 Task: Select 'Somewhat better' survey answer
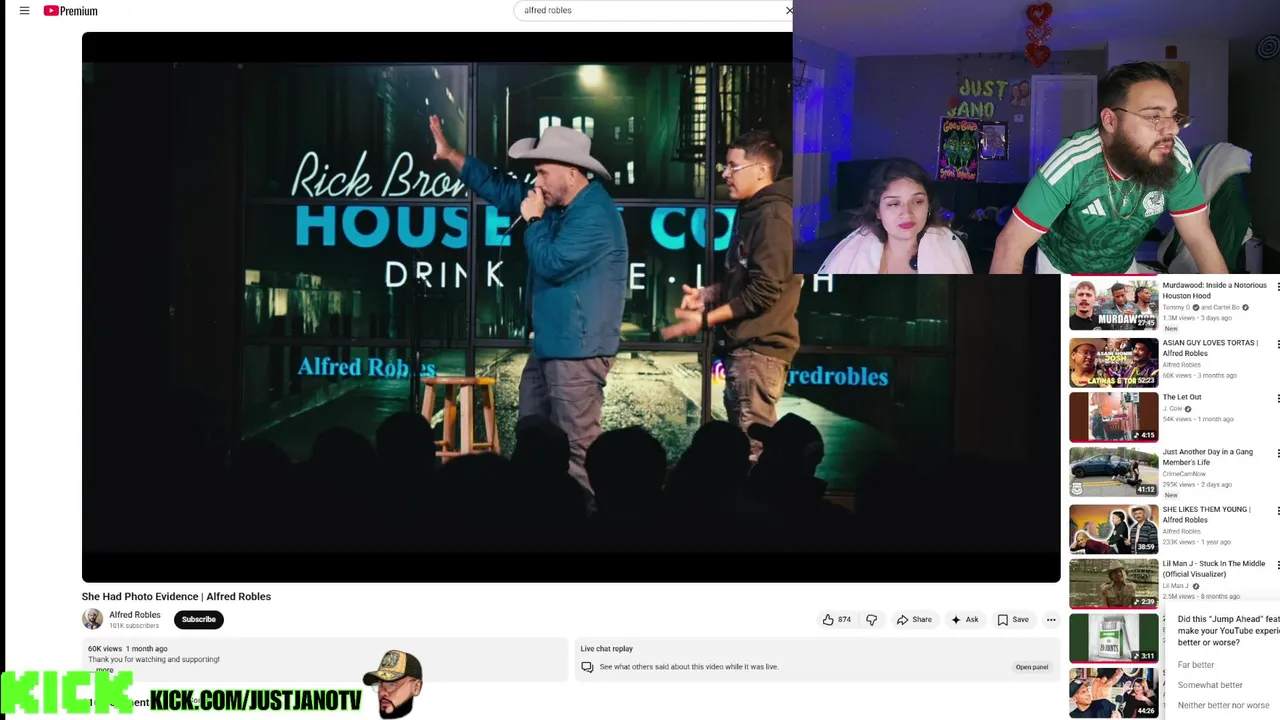[1210, 685]
